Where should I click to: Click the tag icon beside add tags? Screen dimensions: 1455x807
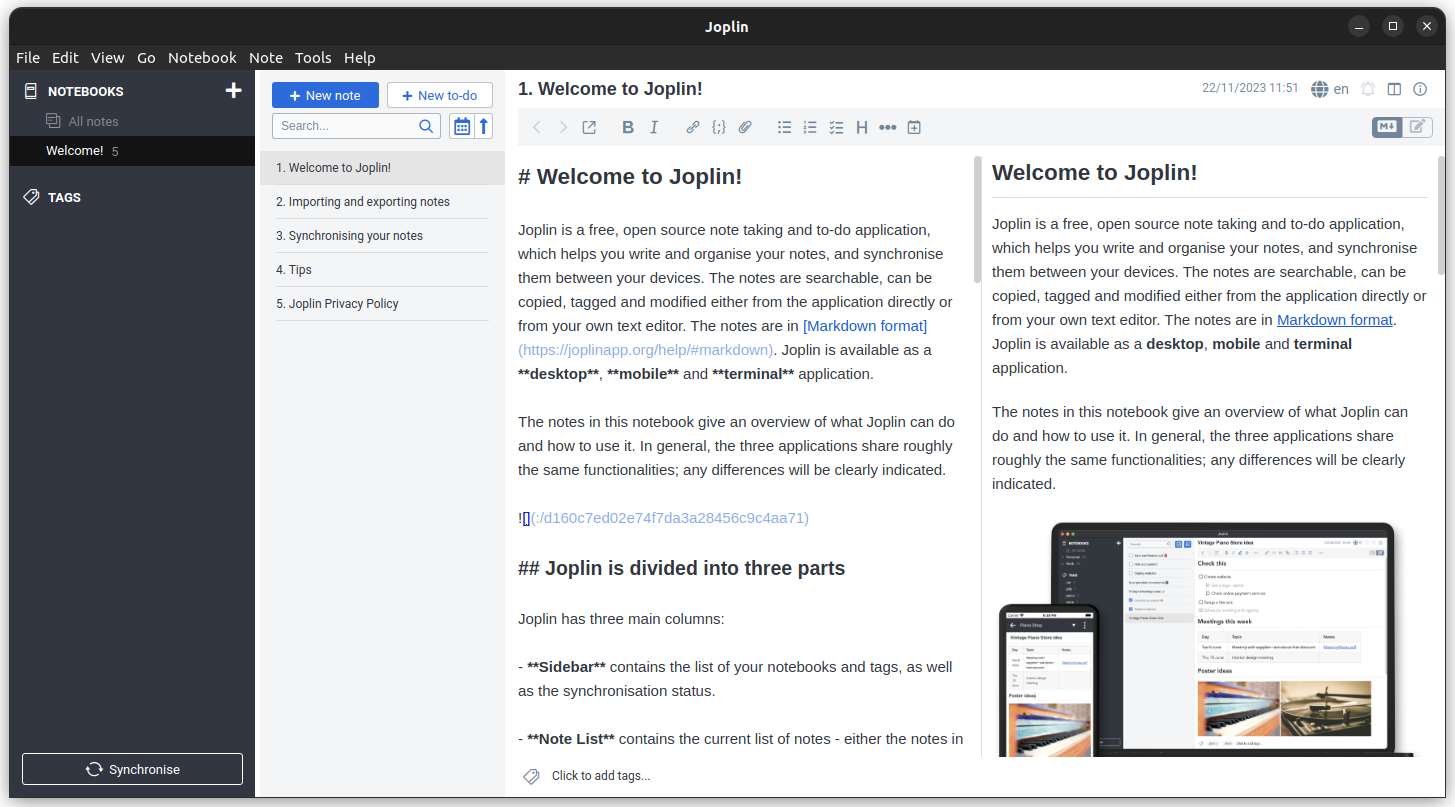pos(531,776)
